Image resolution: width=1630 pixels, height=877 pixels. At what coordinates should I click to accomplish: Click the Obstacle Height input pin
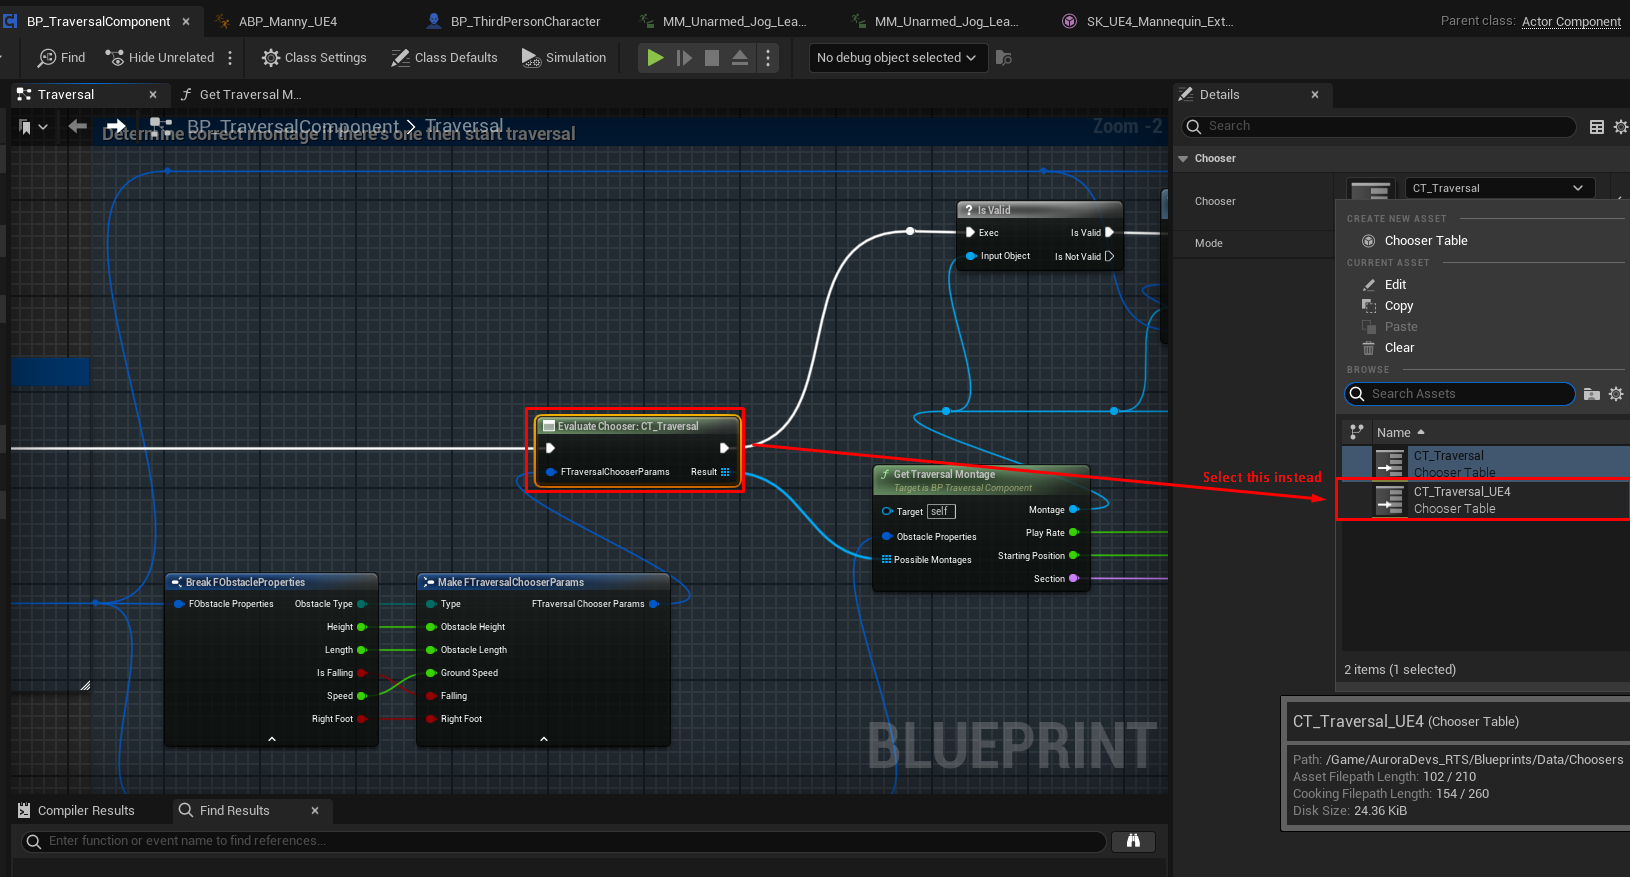(431, 627)
